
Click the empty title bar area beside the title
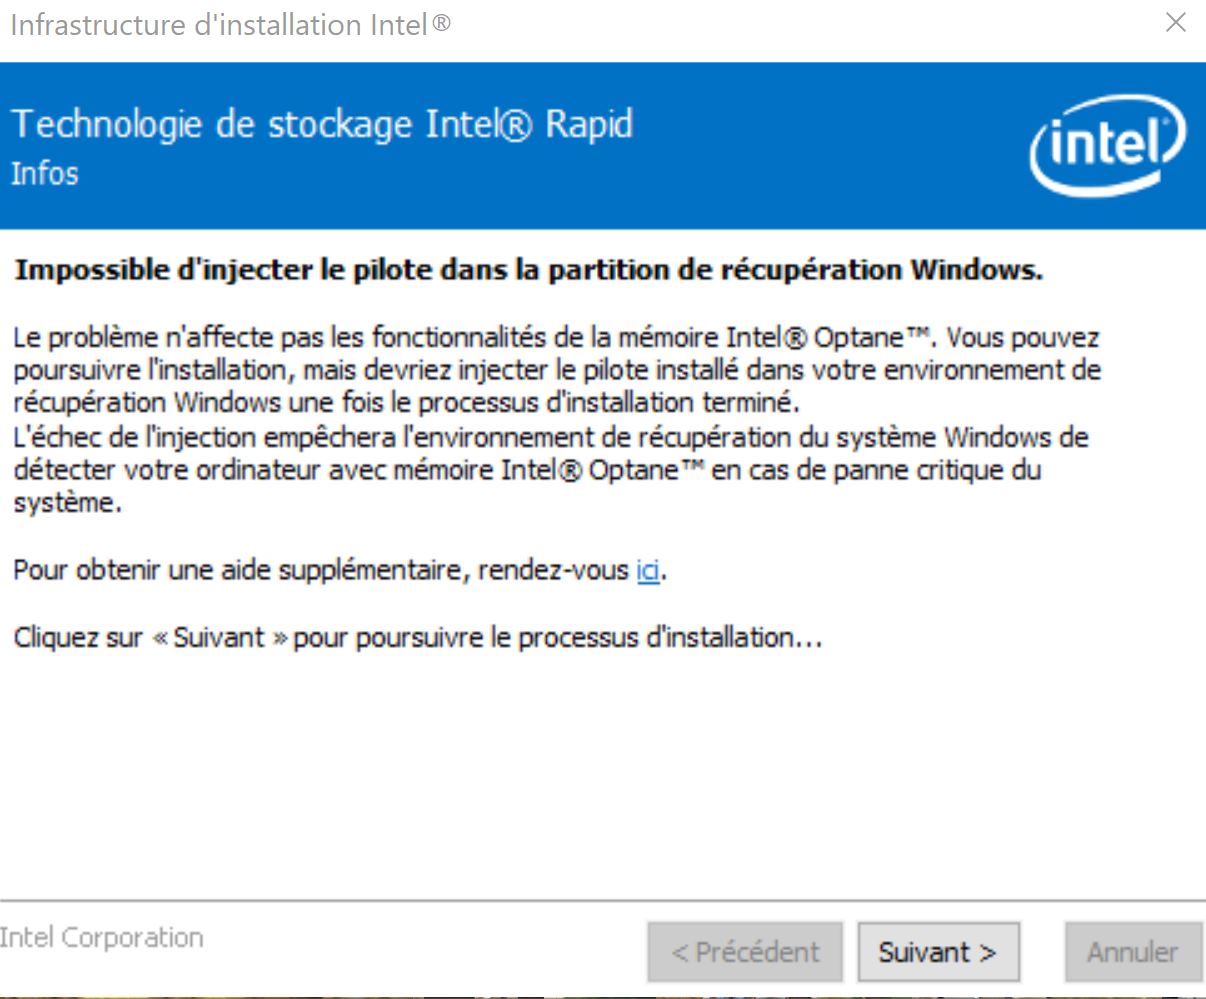pyautogui.click(x=800, y=24)
